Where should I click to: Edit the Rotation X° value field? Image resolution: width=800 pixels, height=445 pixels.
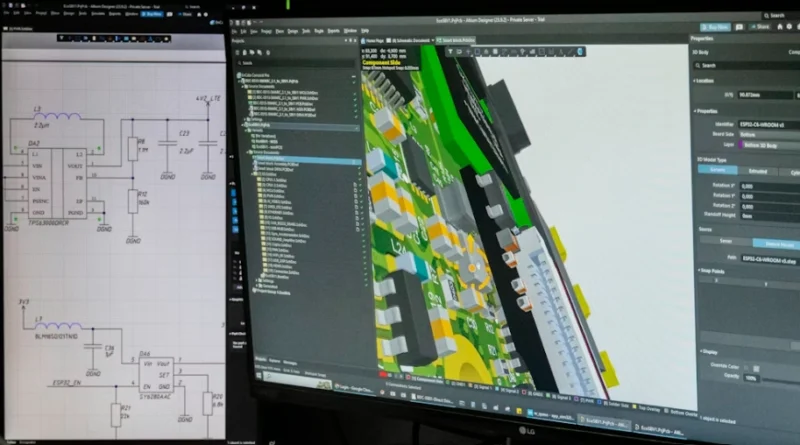pyautogui.click(x=769, y=186)
